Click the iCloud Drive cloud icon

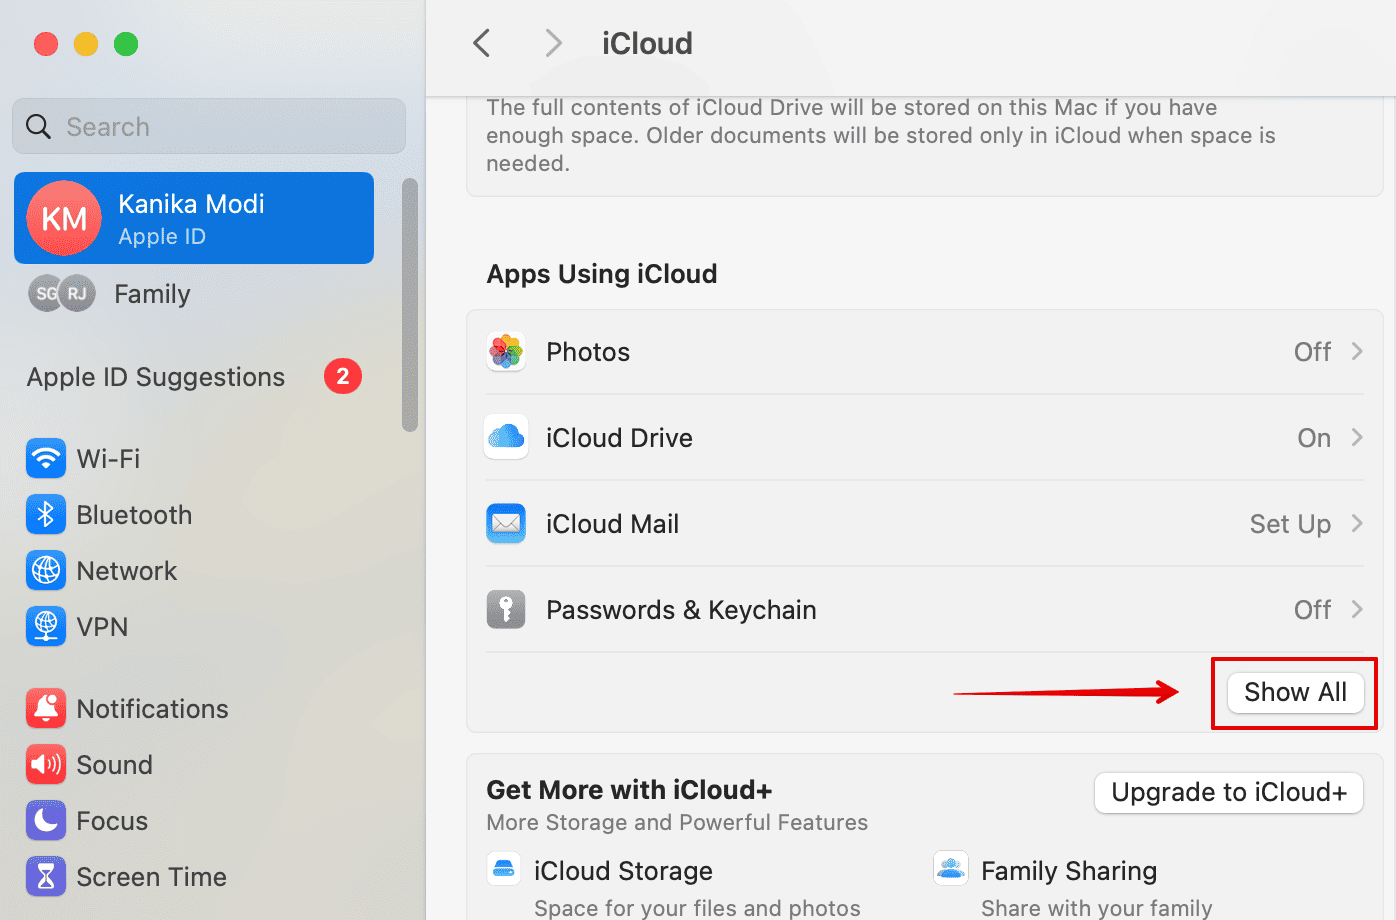506,438
